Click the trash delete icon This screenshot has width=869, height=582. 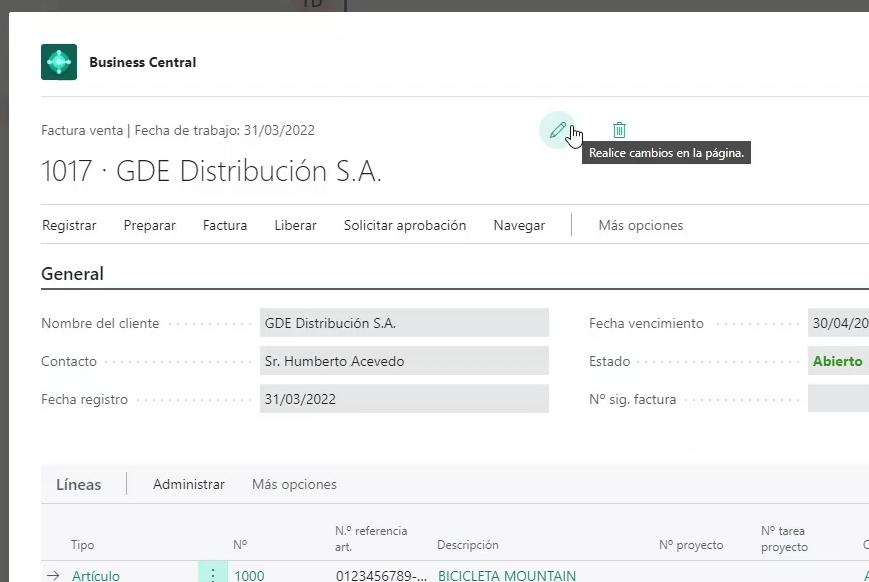pyautogui.click(x=619, y=130)
